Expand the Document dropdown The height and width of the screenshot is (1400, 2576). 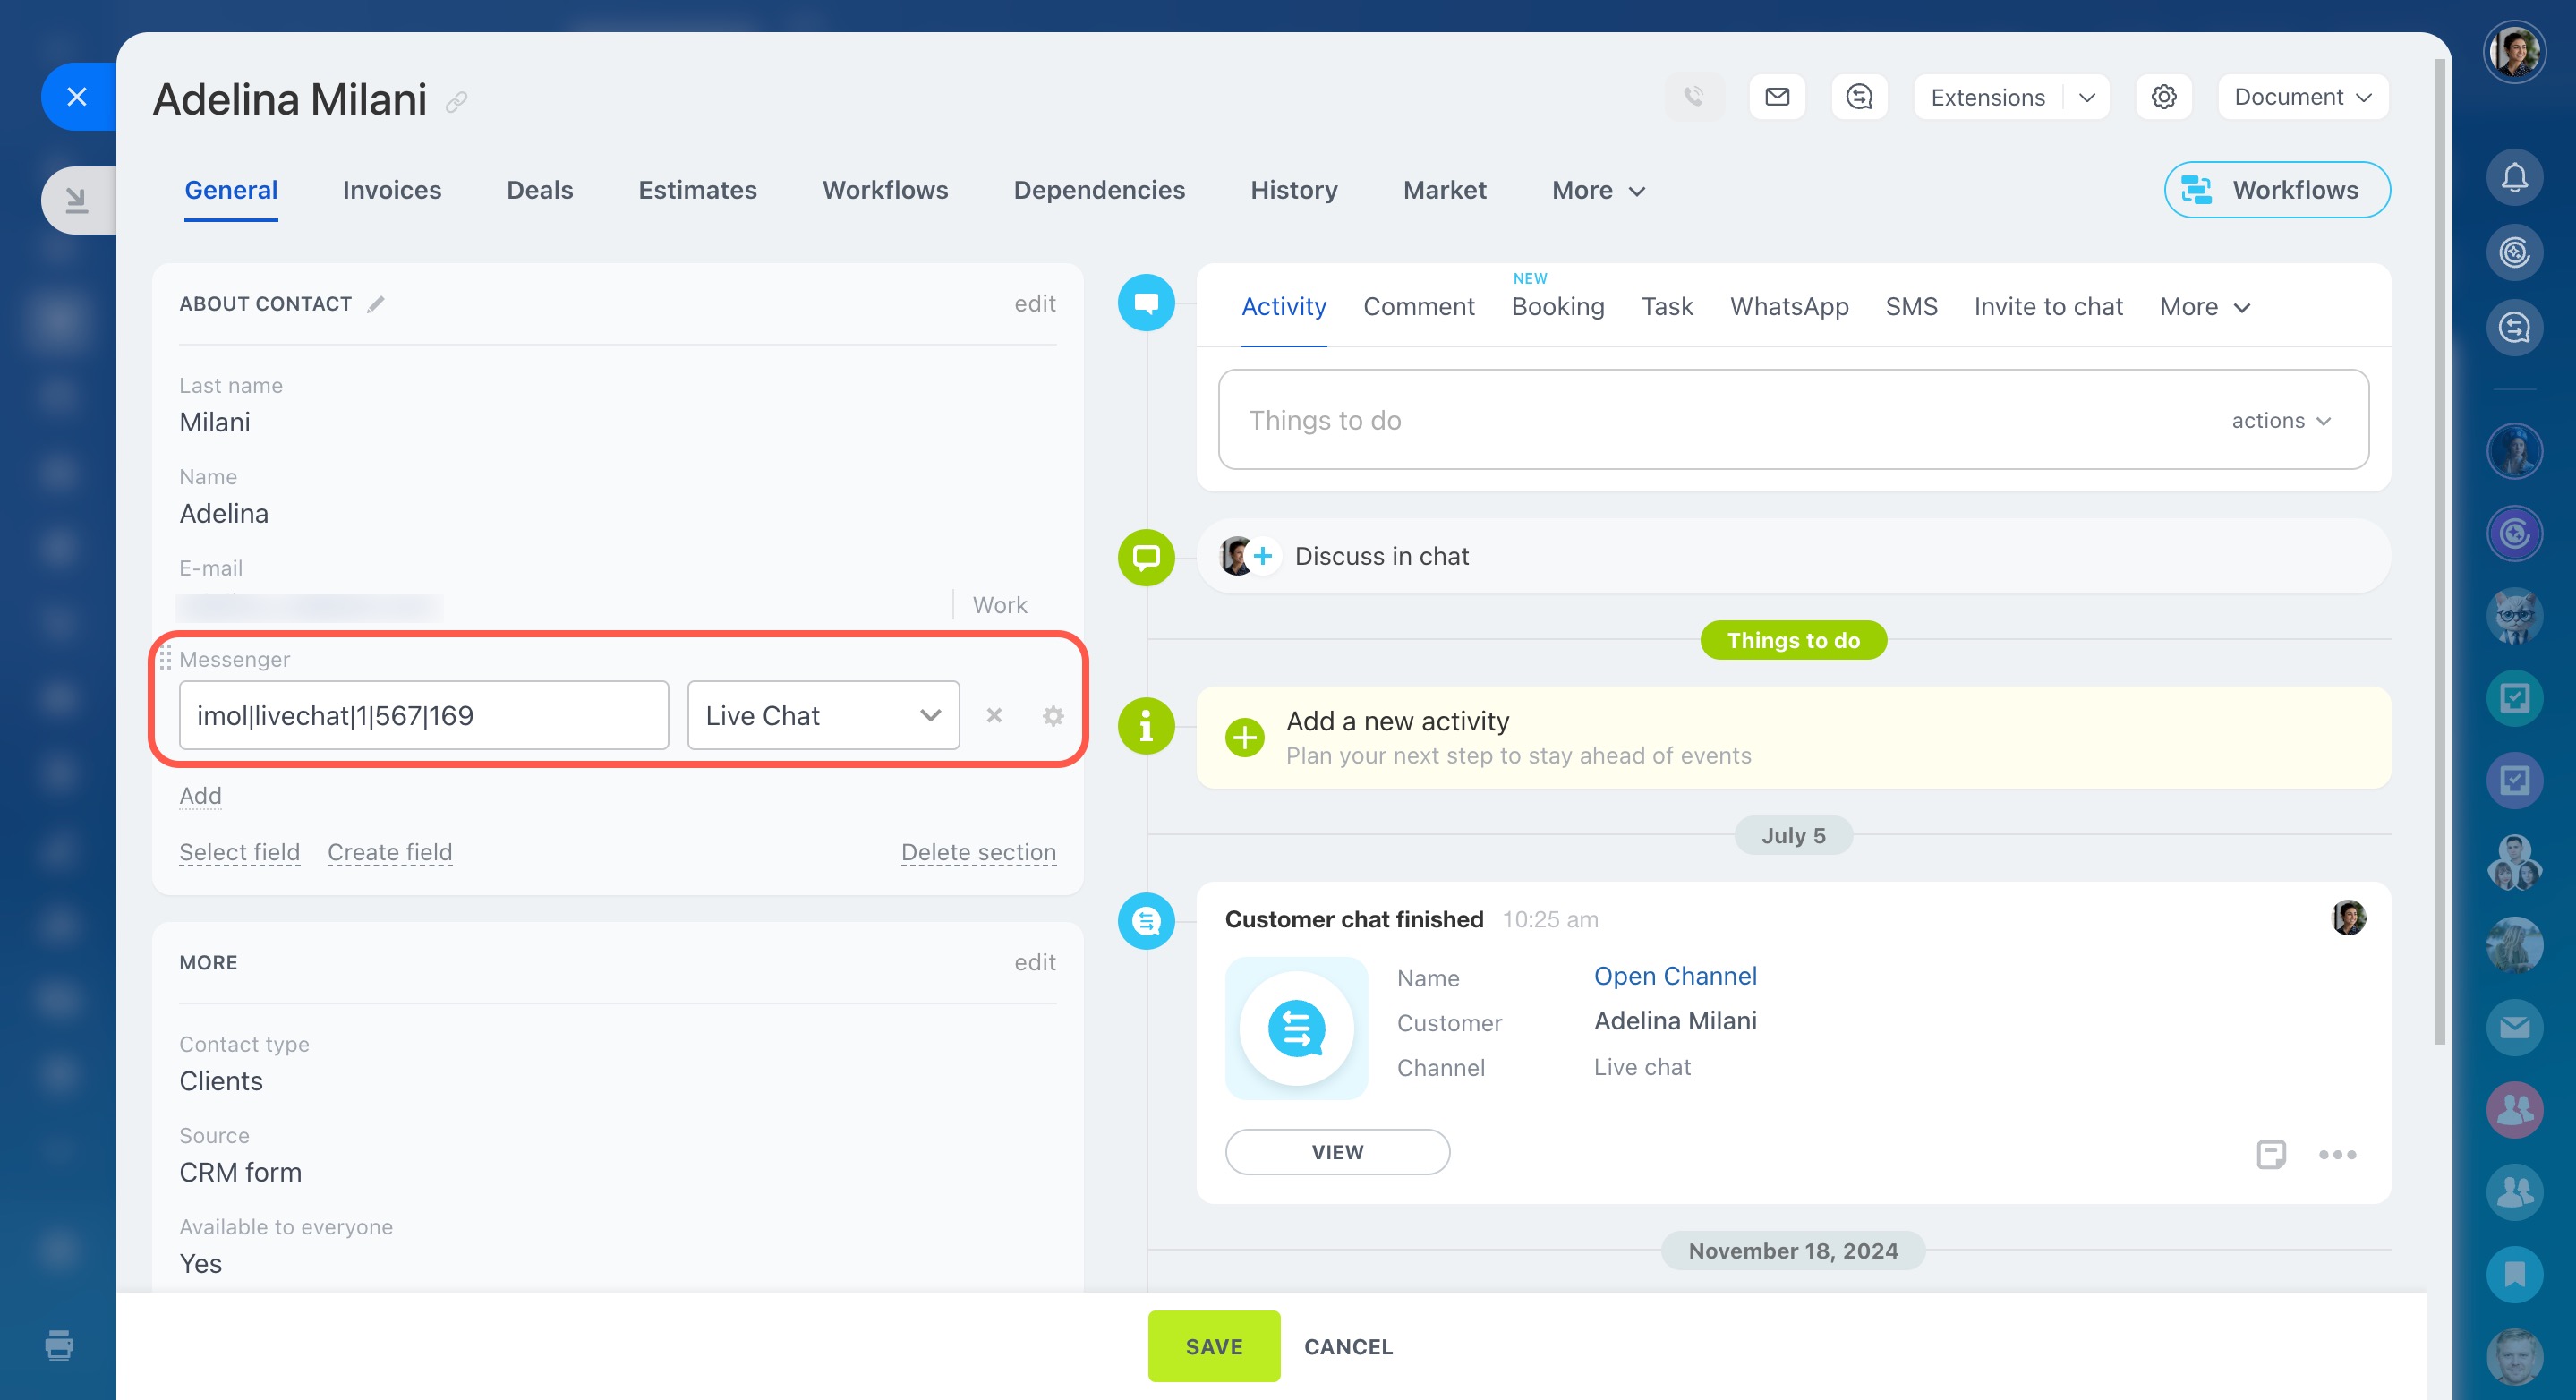click(x=2302, y=97)
